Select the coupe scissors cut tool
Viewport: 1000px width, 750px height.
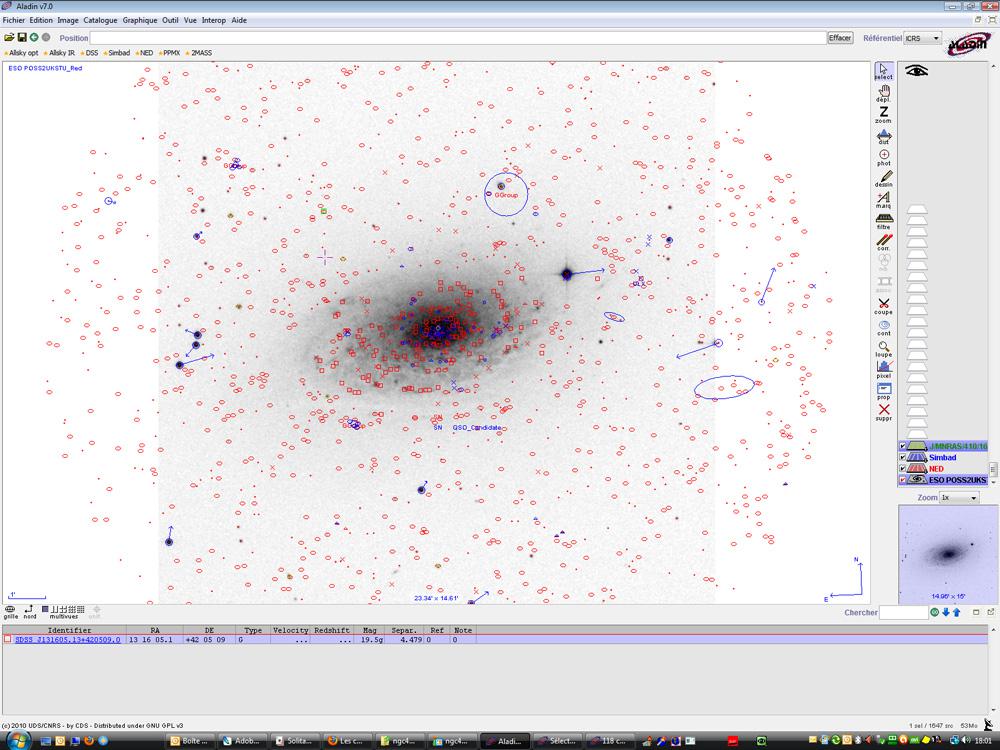coord(883,305)
